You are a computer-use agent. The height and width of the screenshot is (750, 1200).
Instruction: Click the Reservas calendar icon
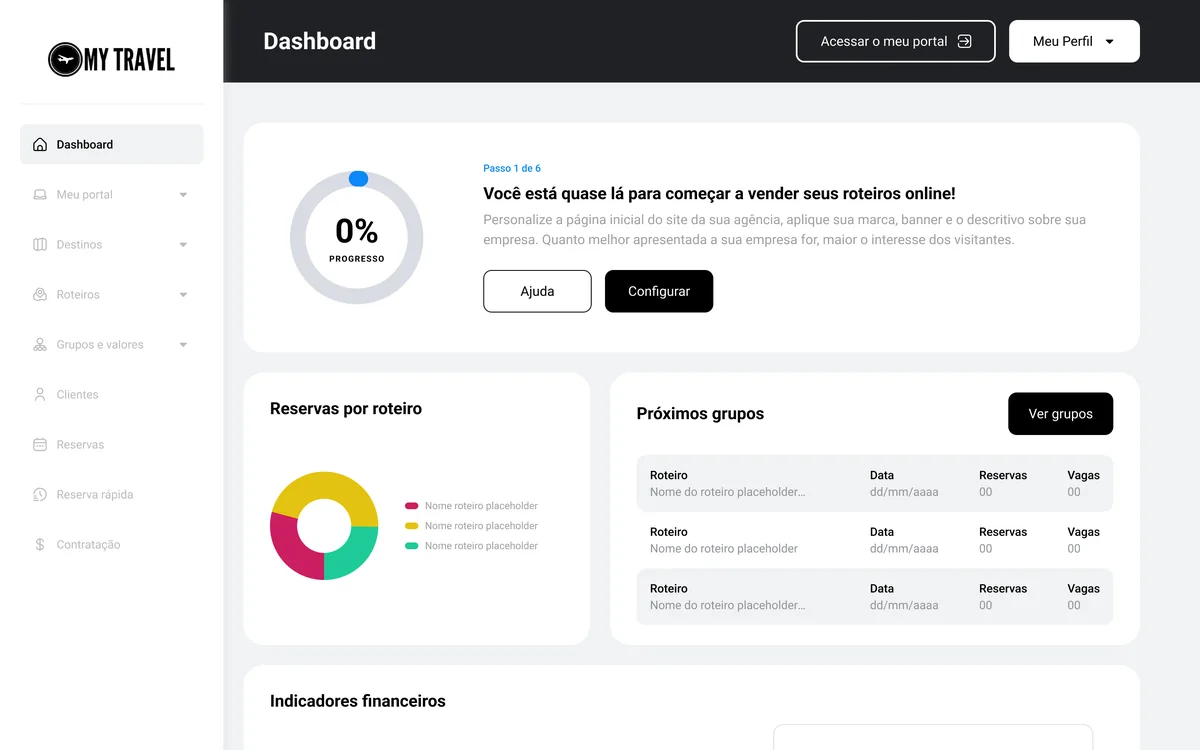point(40,444)
